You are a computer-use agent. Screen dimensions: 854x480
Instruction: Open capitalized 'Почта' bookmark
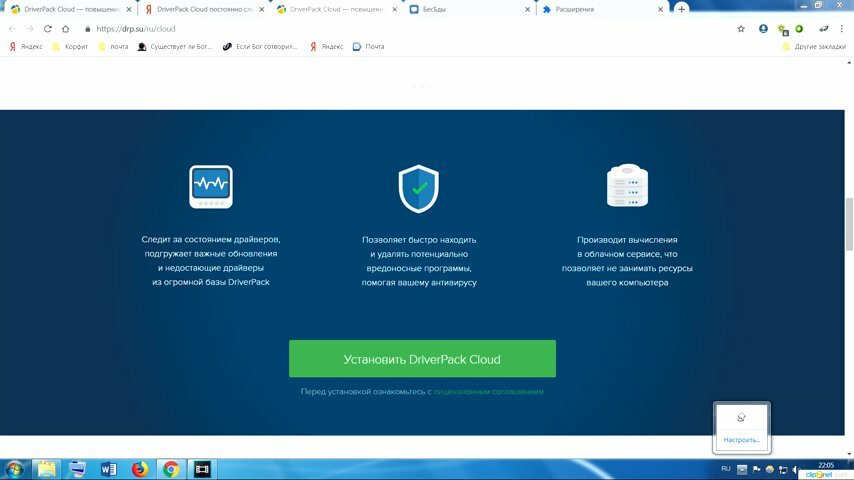(x=369, y=47)
